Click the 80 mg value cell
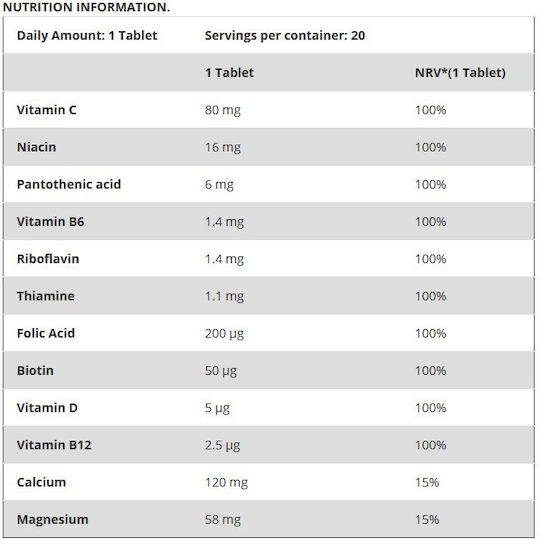Screen dimensions: 540x539 [223, 110]
